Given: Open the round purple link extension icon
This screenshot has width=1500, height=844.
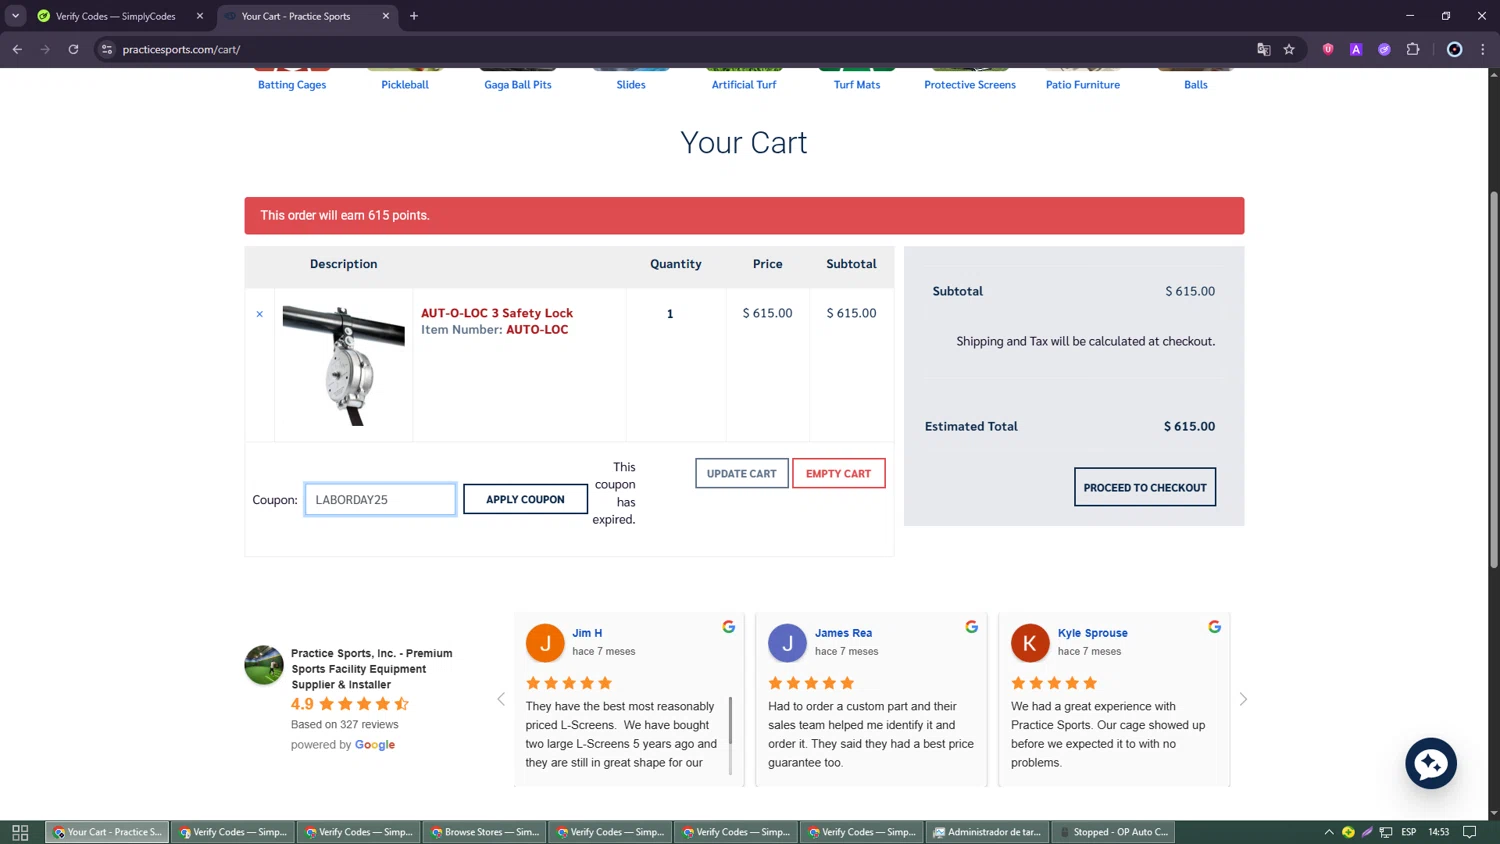Looking at the screenshot, I should tap(1384, 49).
